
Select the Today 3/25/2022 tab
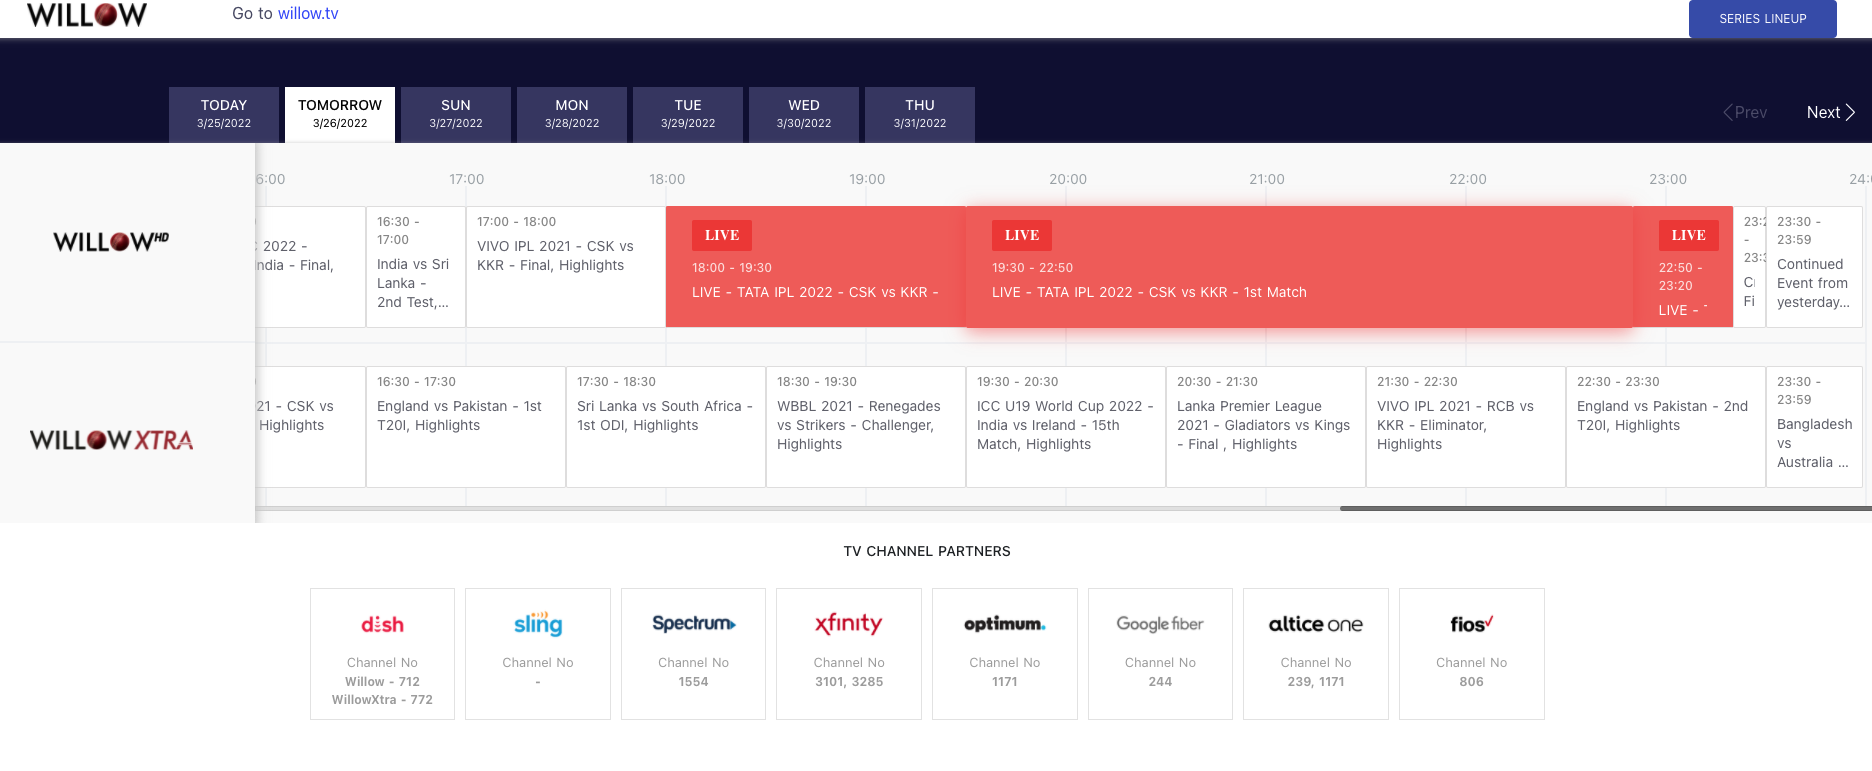[x=224, y=114]
